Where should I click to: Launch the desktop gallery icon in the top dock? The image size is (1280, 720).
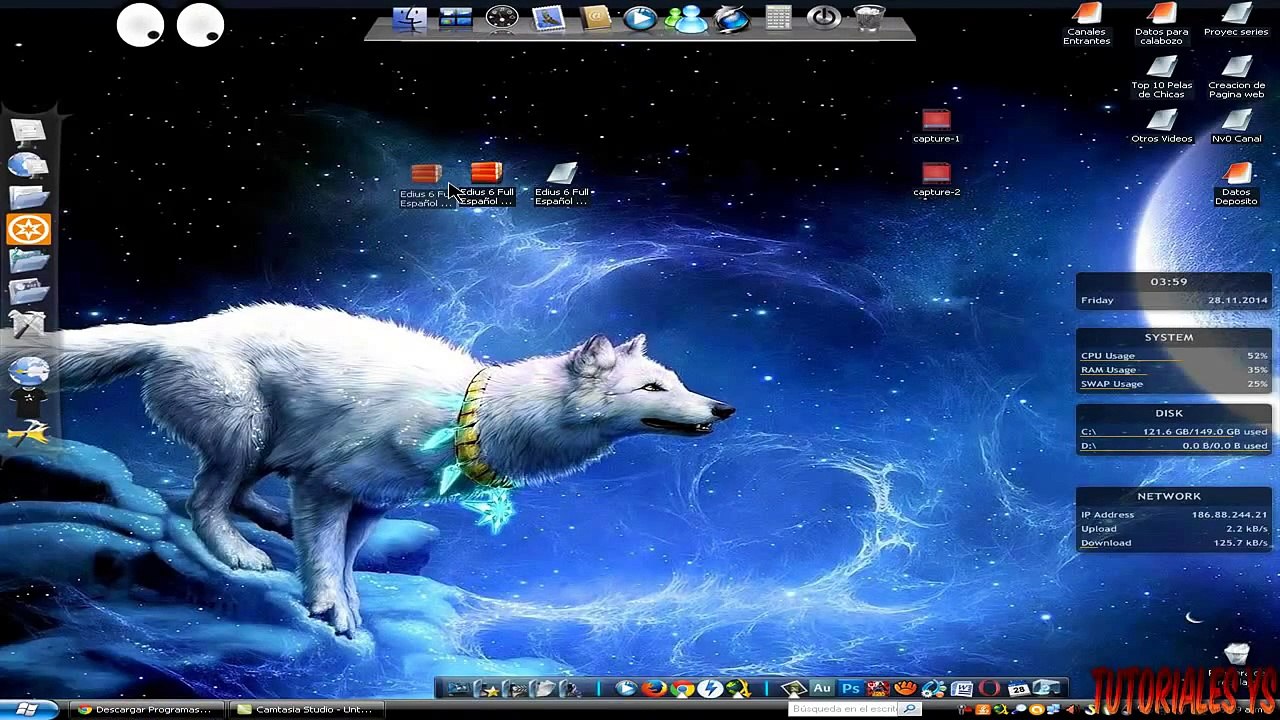455,18
